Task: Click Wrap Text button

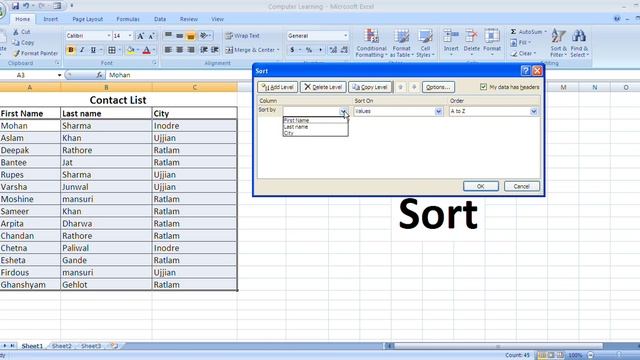Action: [242, 36]
